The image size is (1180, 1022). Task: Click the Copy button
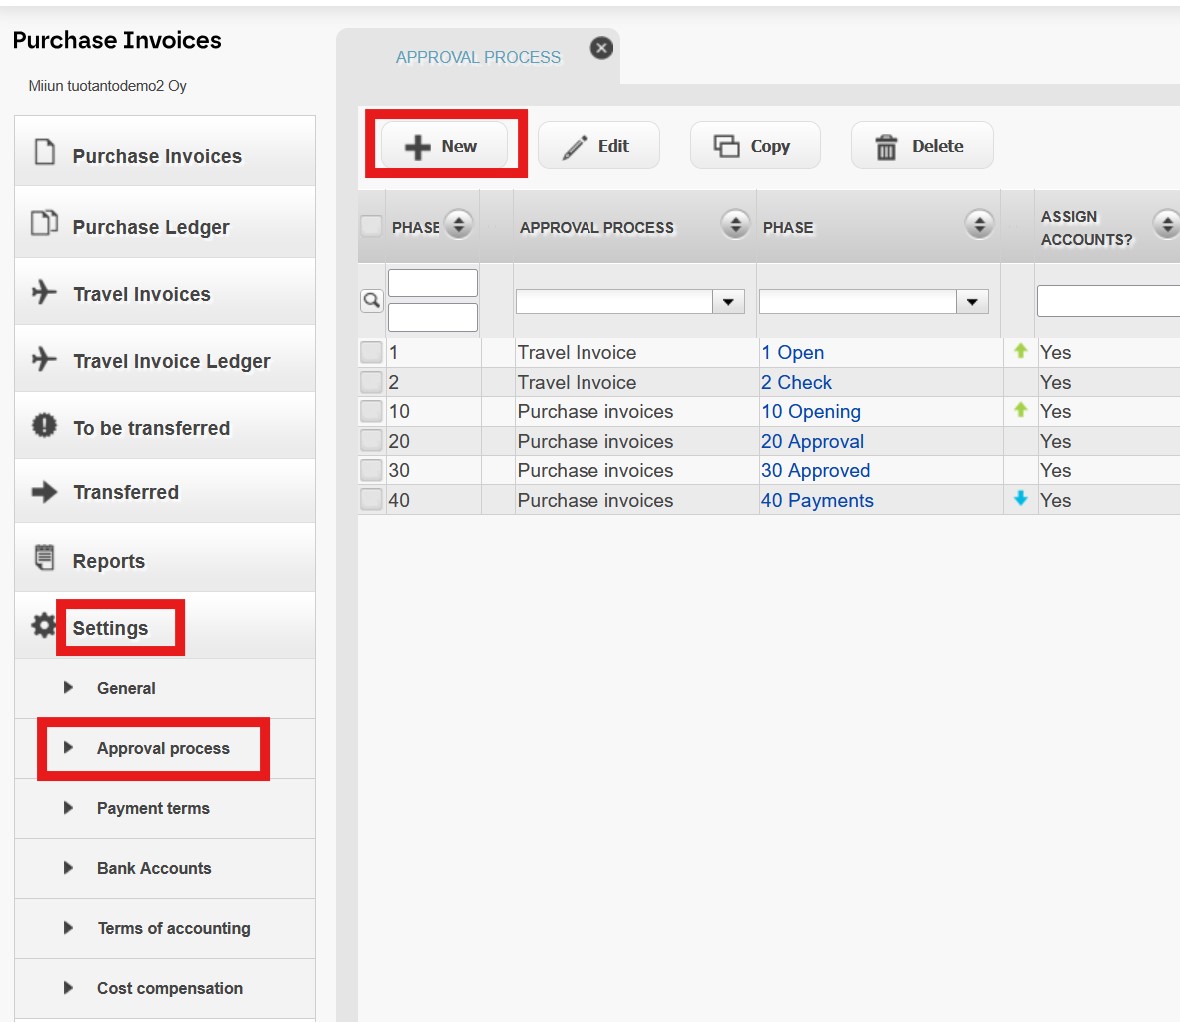click(x=756, y=145)
